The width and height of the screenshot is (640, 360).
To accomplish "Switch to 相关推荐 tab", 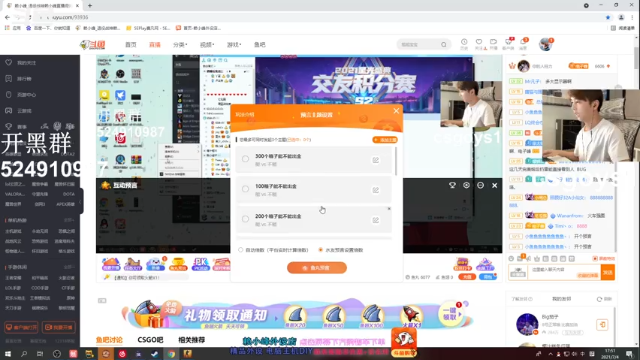I will 191,340.
